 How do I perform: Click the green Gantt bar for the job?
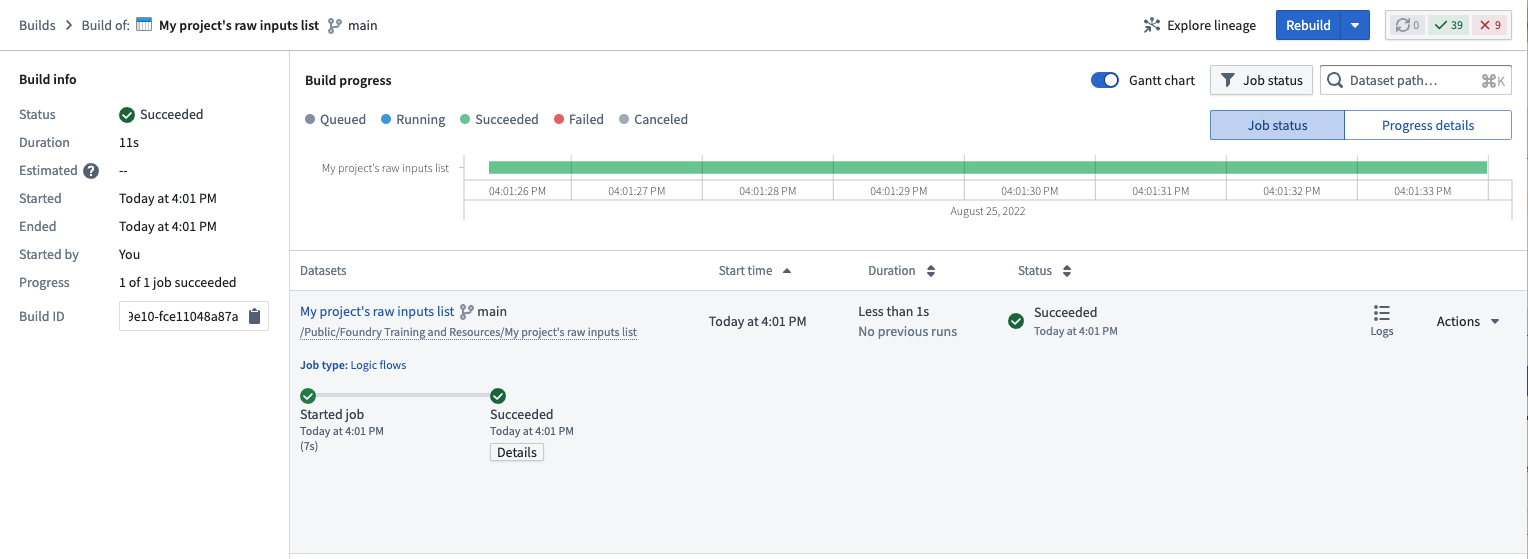click(988, 167)
